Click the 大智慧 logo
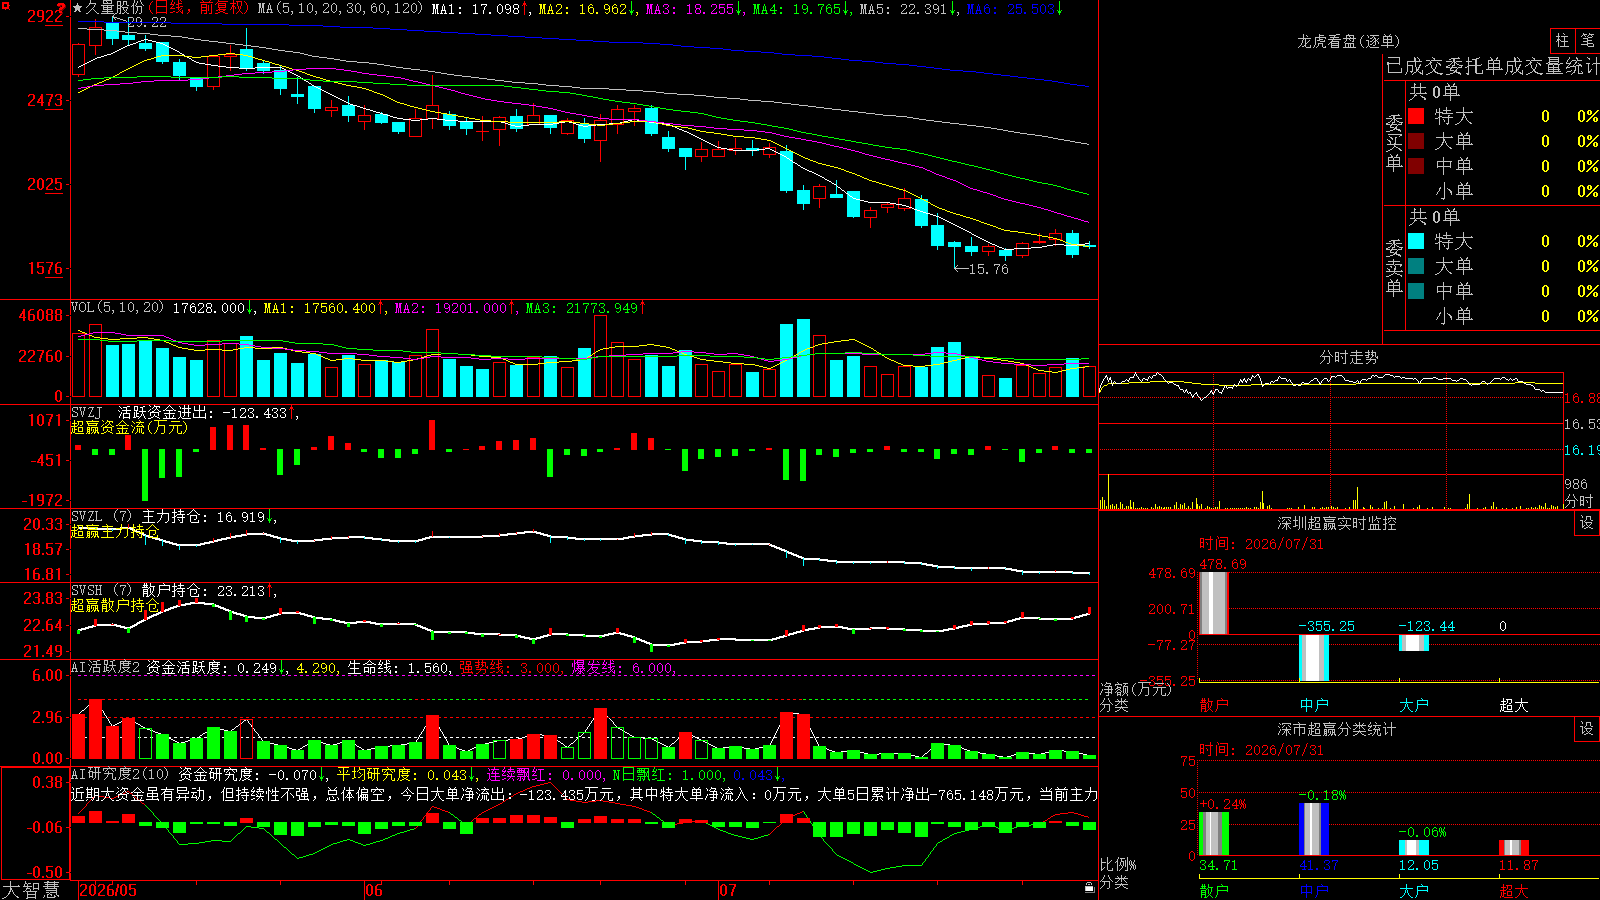The image size is (1600, 900). (x=31, y=890)
